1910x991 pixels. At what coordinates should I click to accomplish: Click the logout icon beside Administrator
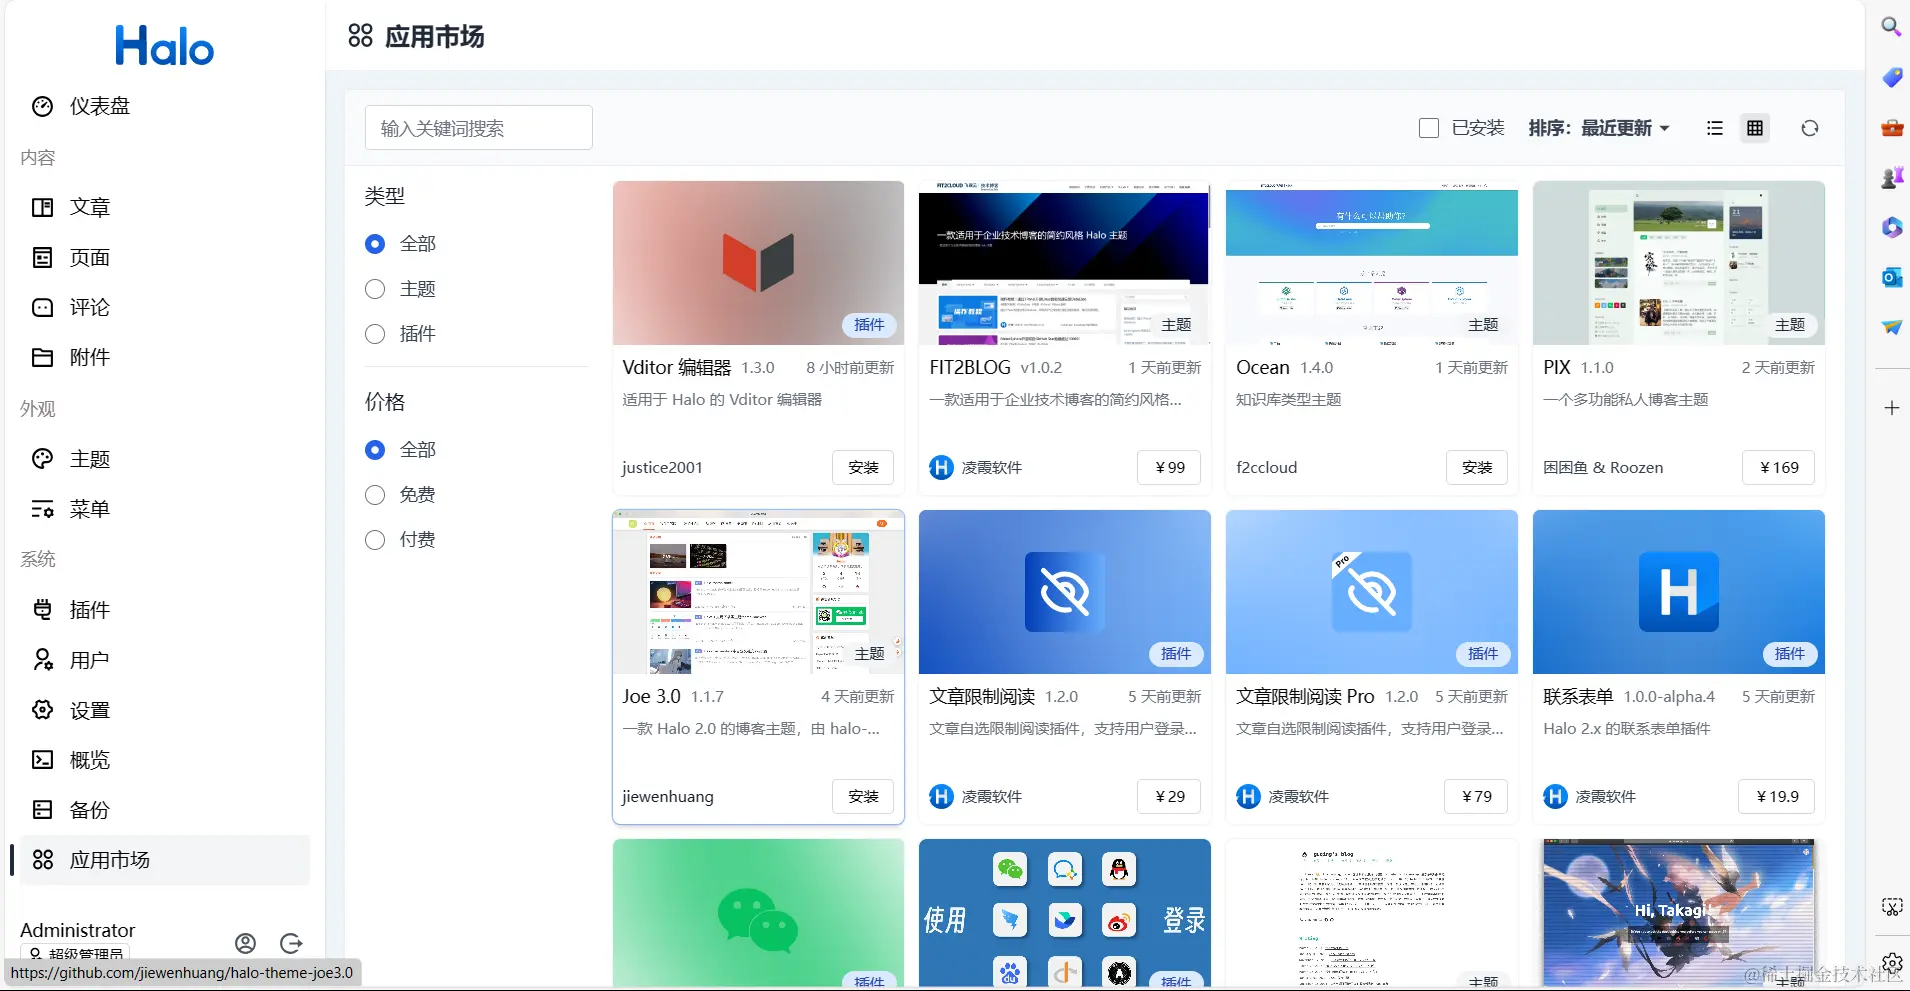[x=291, y=943]
